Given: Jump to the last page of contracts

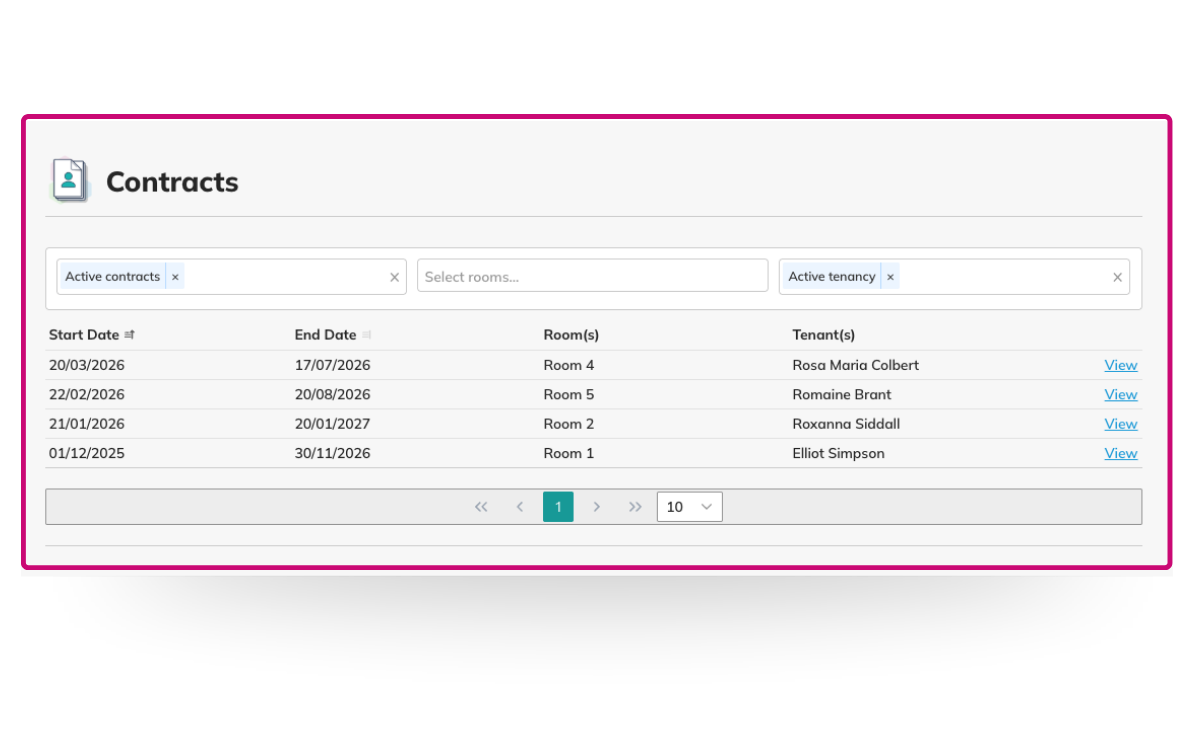Looking at the screenshot, I should pos(635,506).
